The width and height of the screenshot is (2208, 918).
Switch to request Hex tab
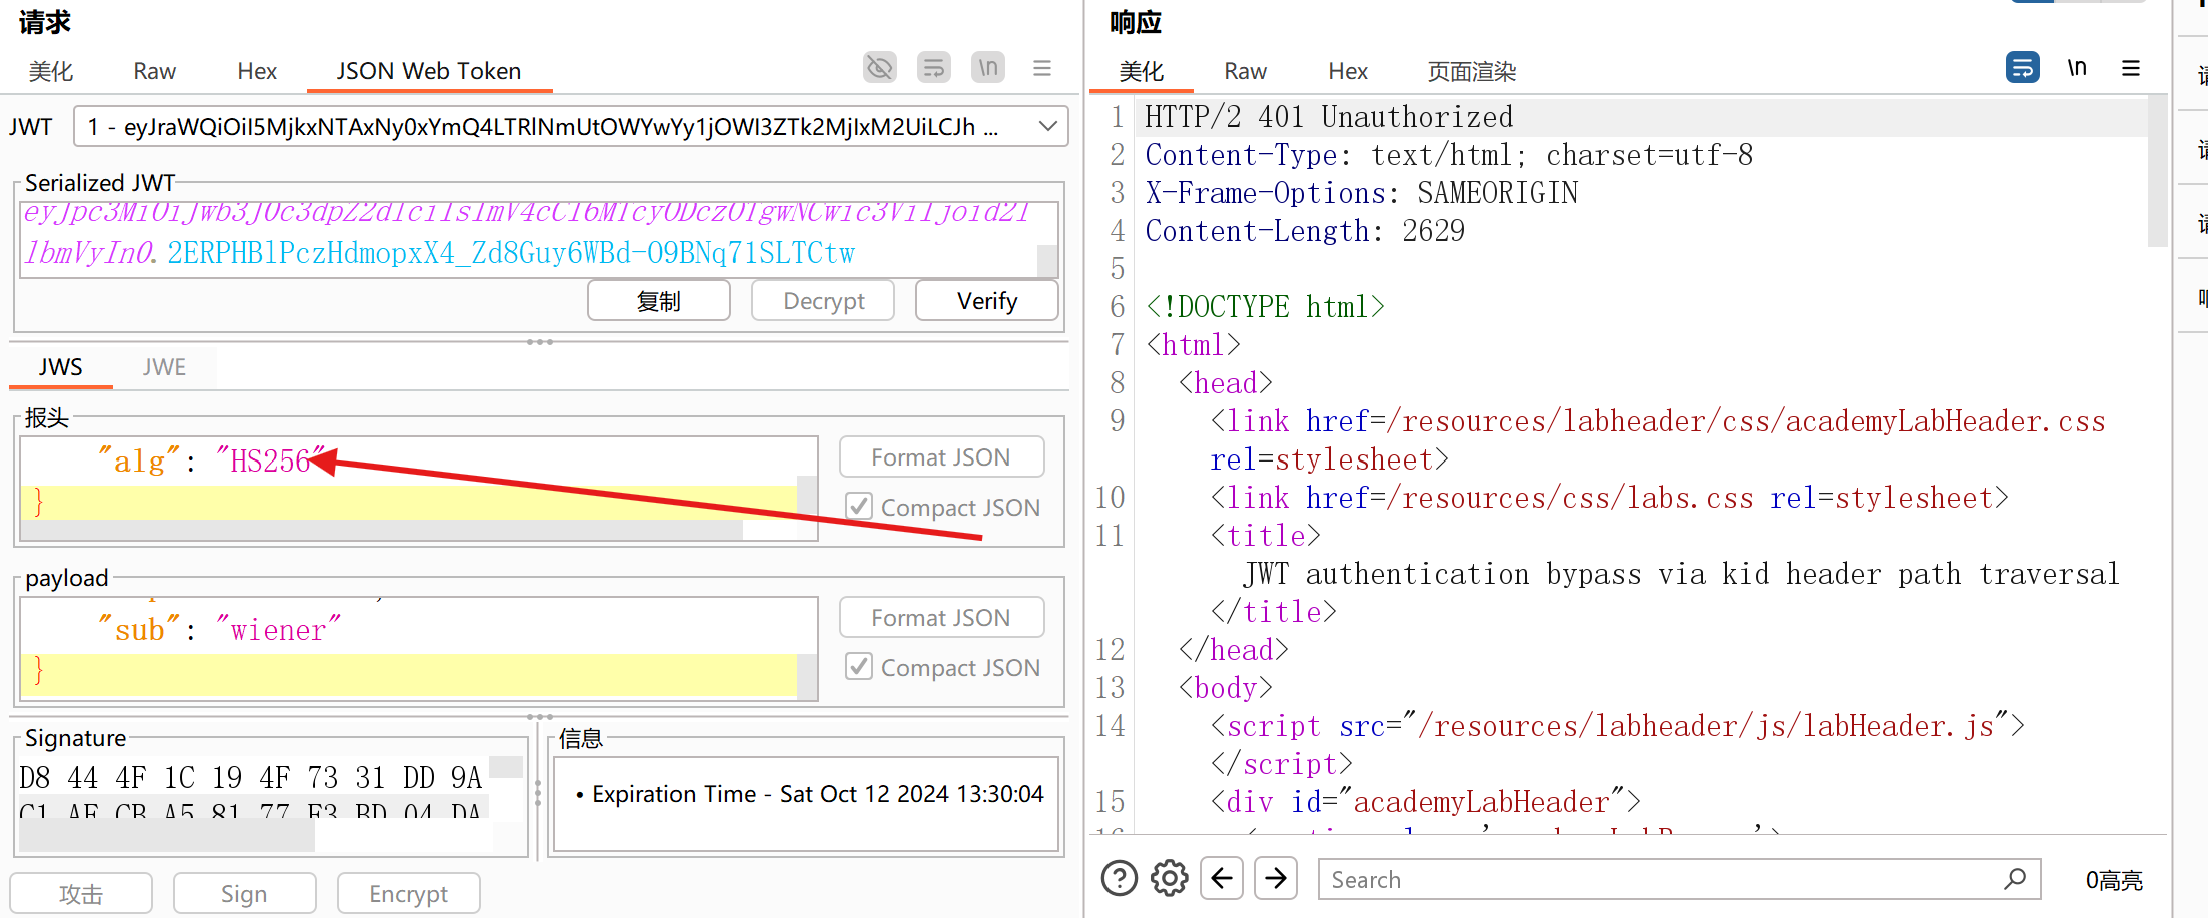pos(257,71)
